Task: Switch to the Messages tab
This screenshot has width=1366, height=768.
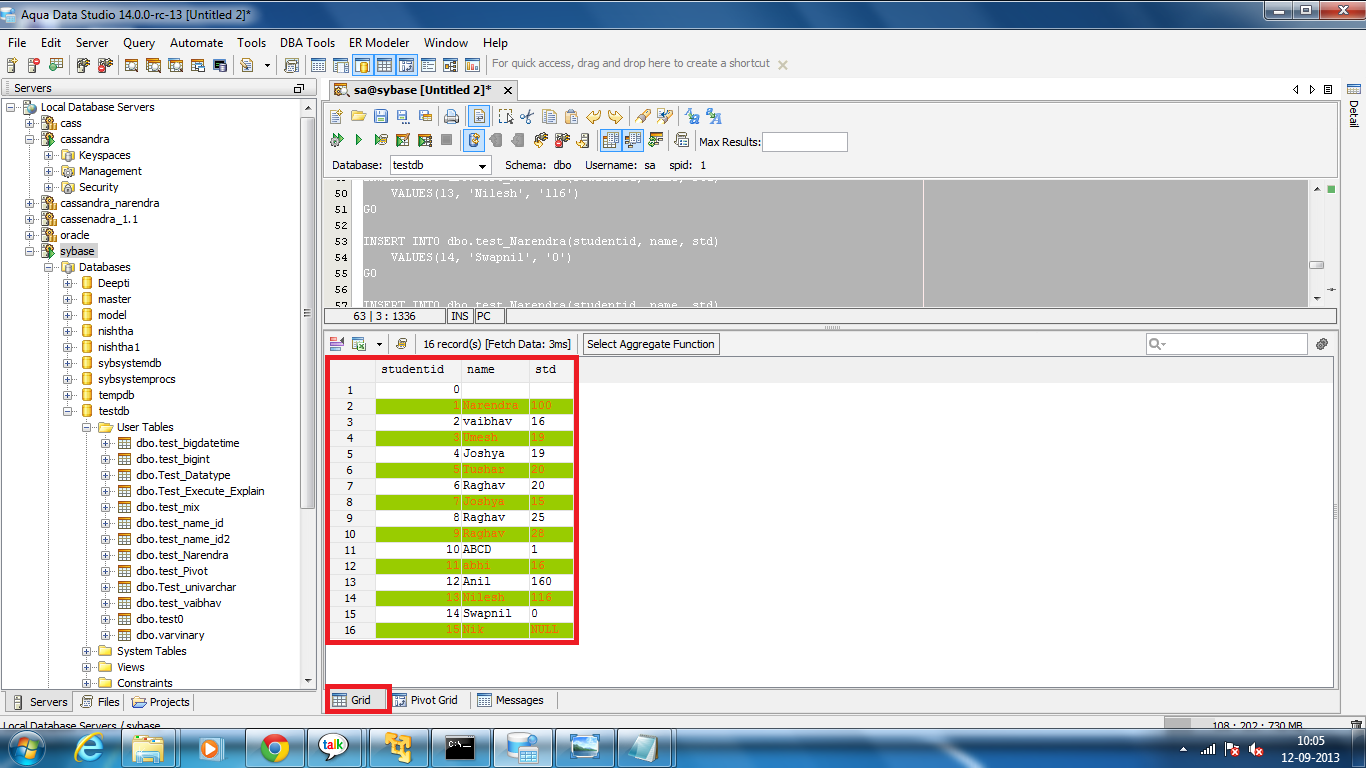Action: click(x=510, y=700)
